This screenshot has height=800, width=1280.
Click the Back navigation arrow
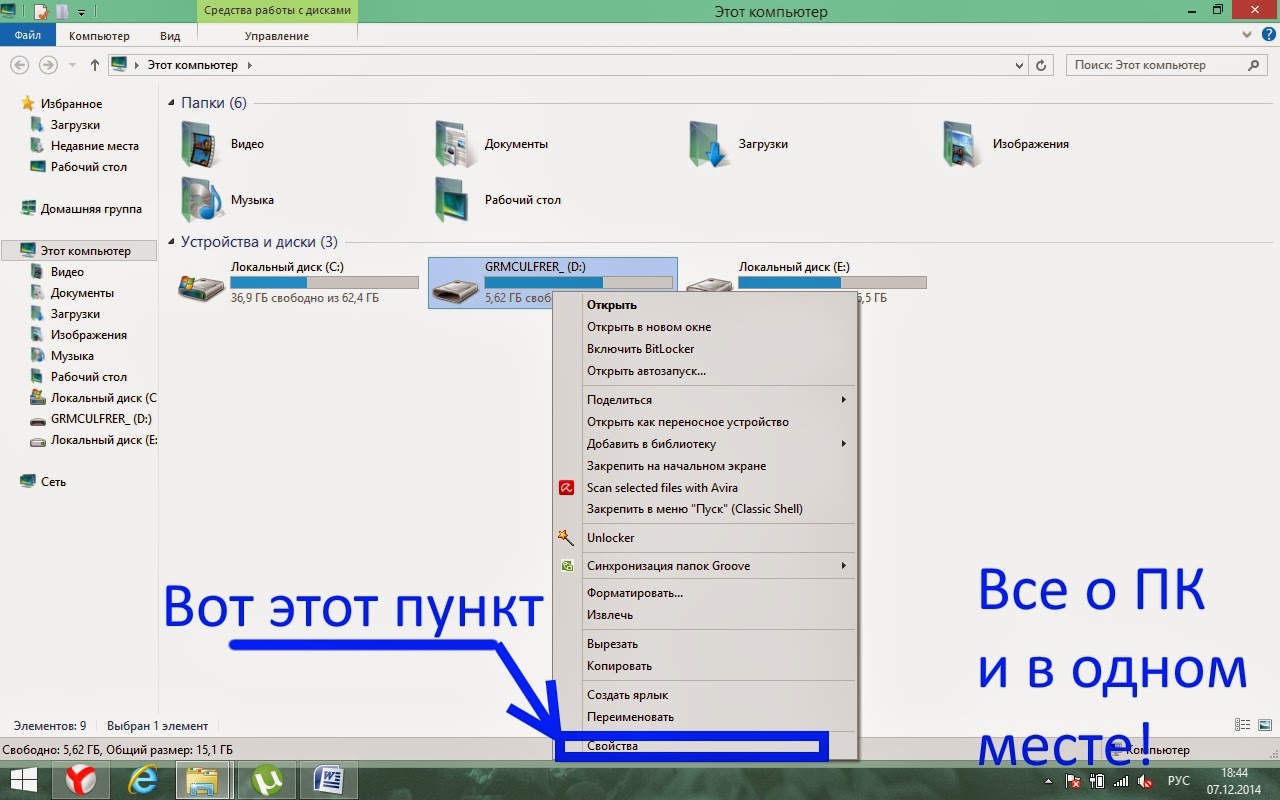[19, 65]
